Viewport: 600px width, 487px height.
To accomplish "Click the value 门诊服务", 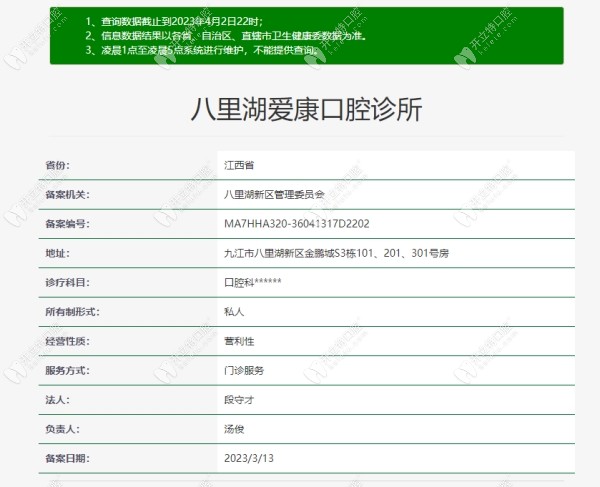I will point(244,370).
